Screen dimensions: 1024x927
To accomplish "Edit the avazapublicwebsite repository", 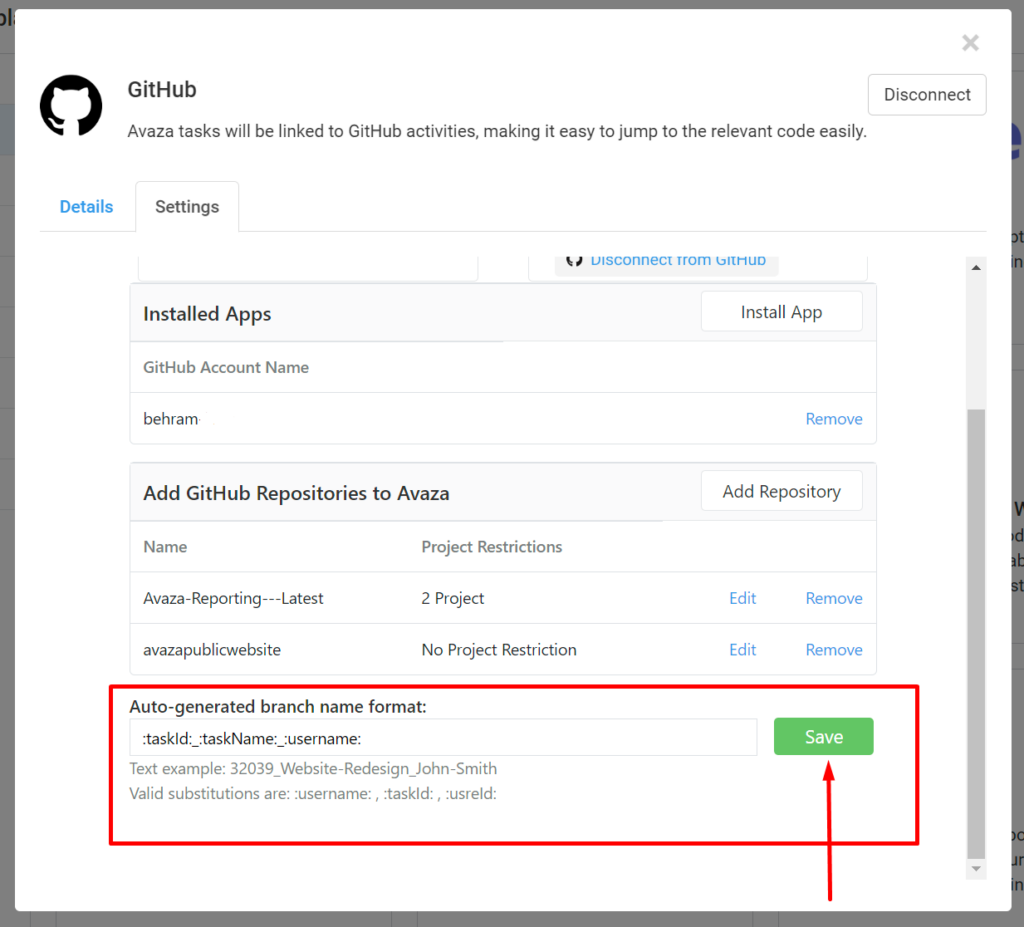I will 743,650.
